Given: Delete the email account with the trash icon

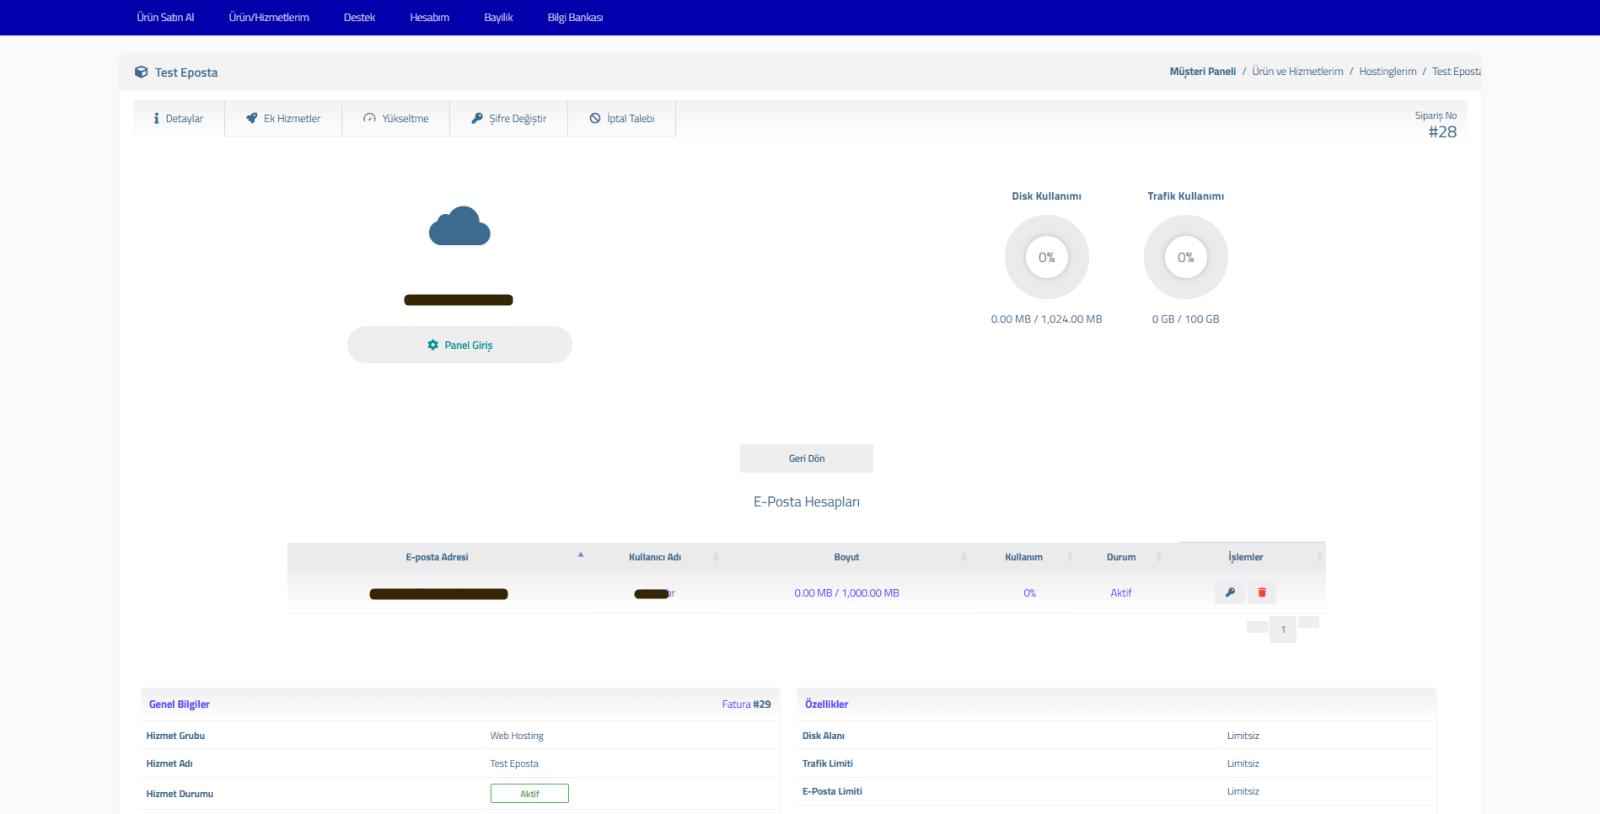Looking at the screenshot, I should tap(1262, 593).
